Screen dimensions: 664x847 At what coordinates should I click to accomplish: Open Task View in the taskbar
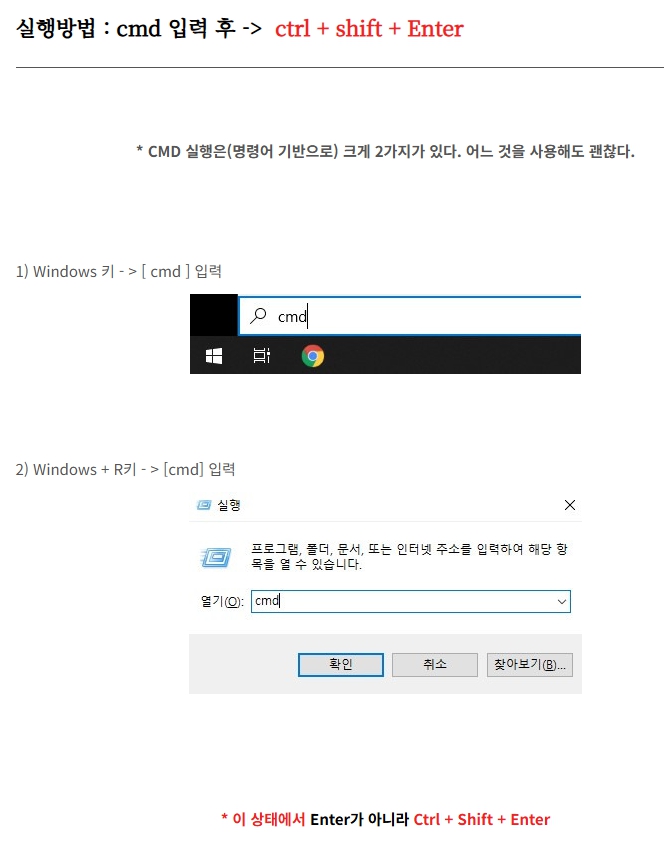261,356
